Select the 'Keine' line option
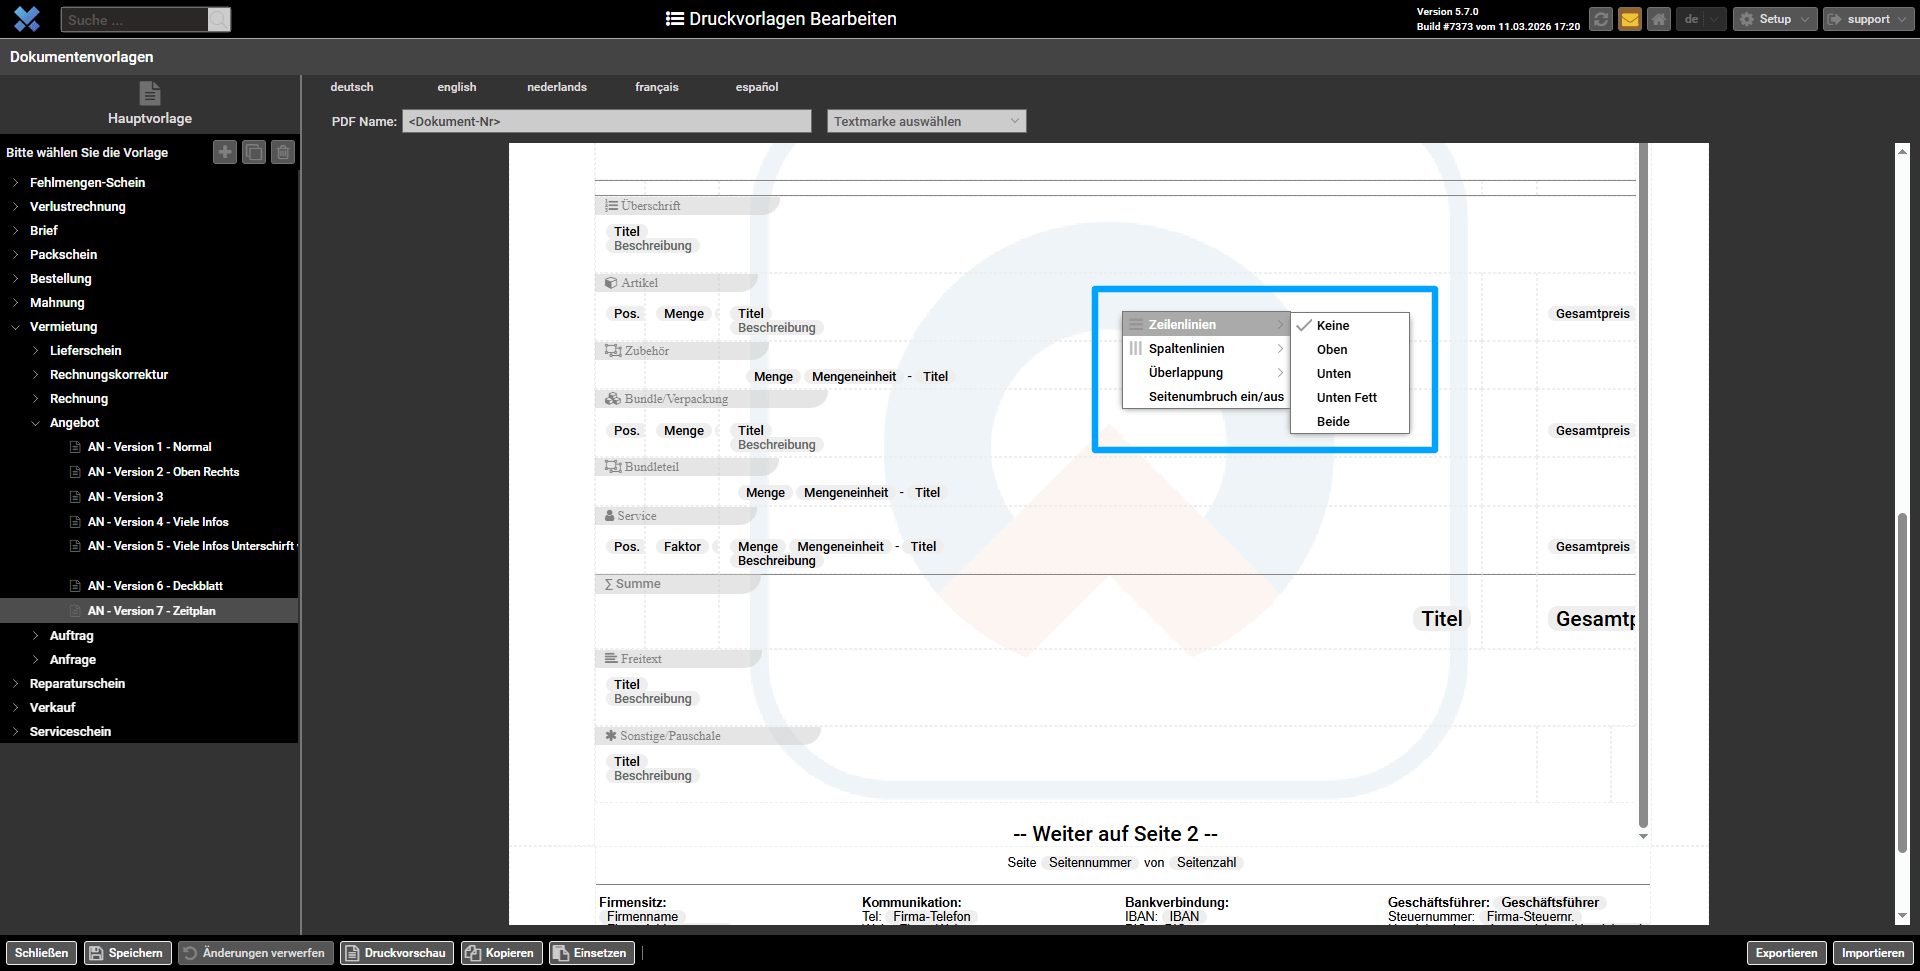Viewport: 1920px width, 971px height. (1333, 325)
